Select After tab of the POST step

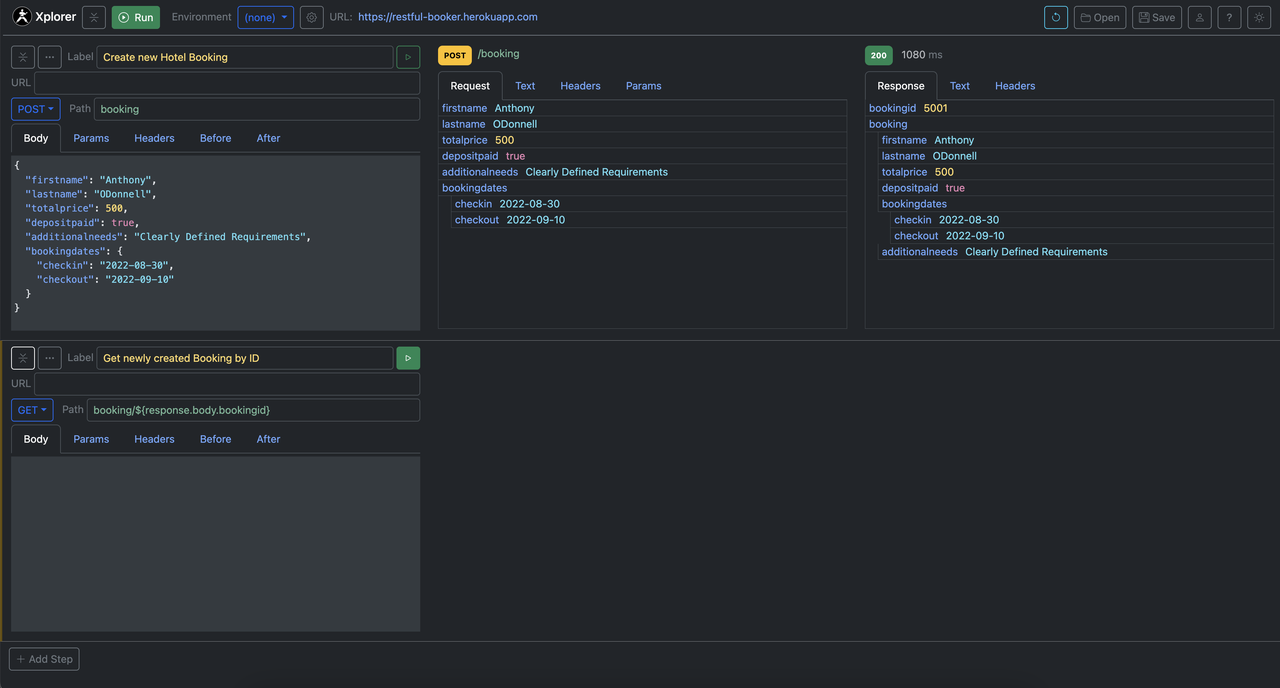coord(268,138)
